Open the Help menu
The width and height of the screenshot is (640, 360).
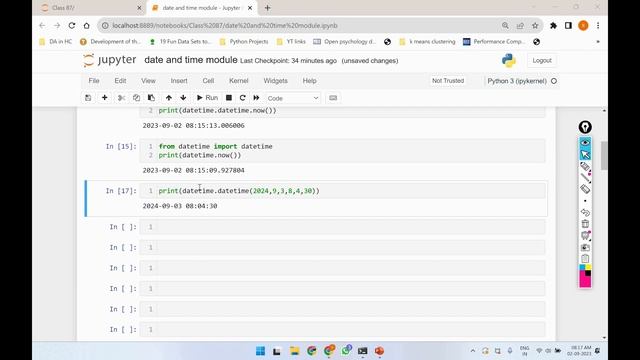pos(309,81)
